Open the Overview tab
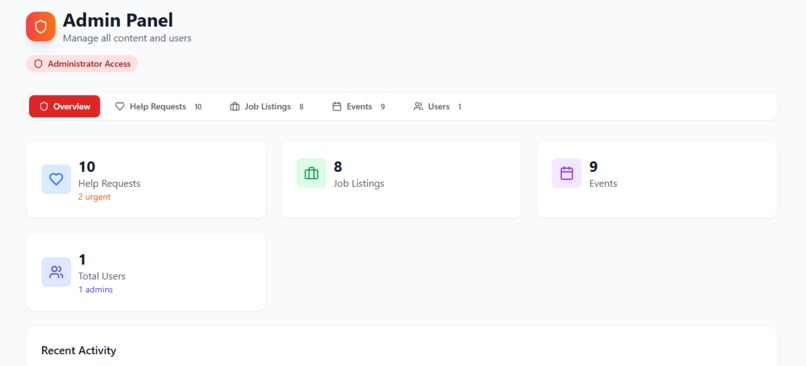The image size is (806, 366). click(x=64, y=106)
